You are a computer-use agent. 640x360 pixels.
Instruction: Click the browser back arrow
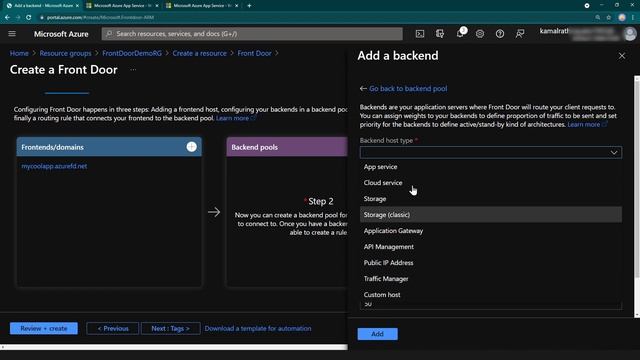tap(7, 18)
